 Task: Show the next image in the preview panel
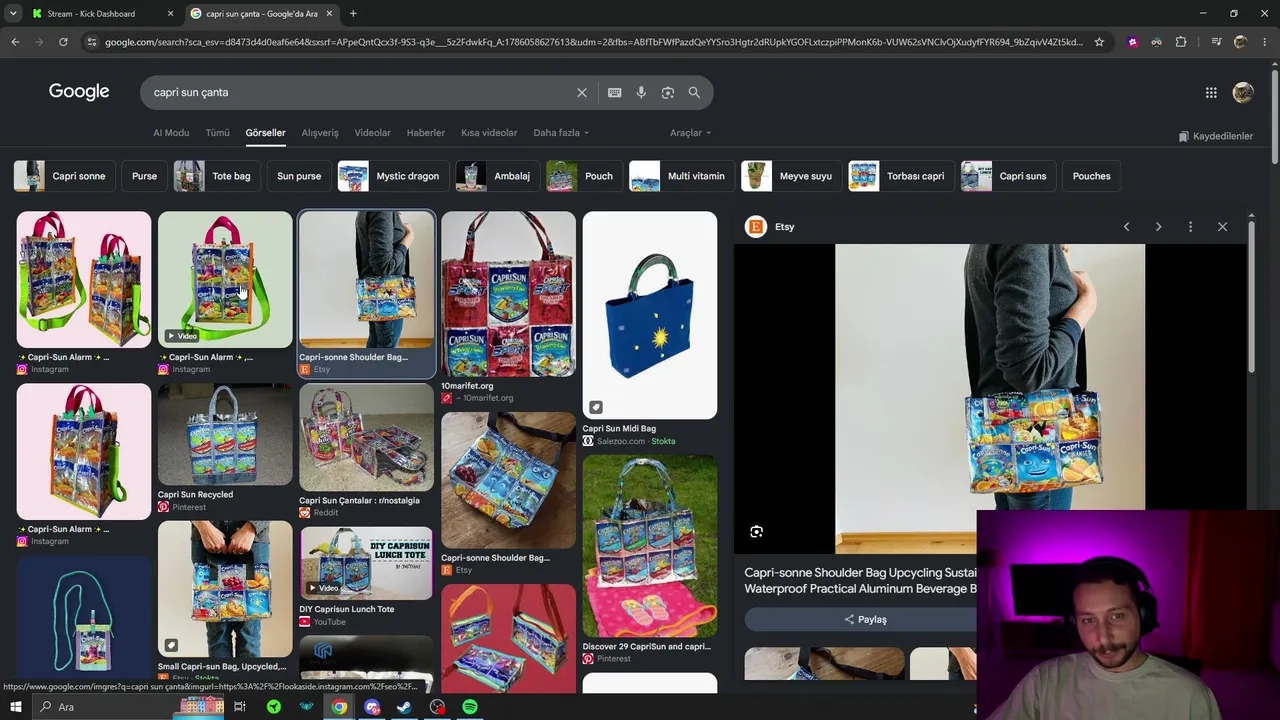point(1158,227)
